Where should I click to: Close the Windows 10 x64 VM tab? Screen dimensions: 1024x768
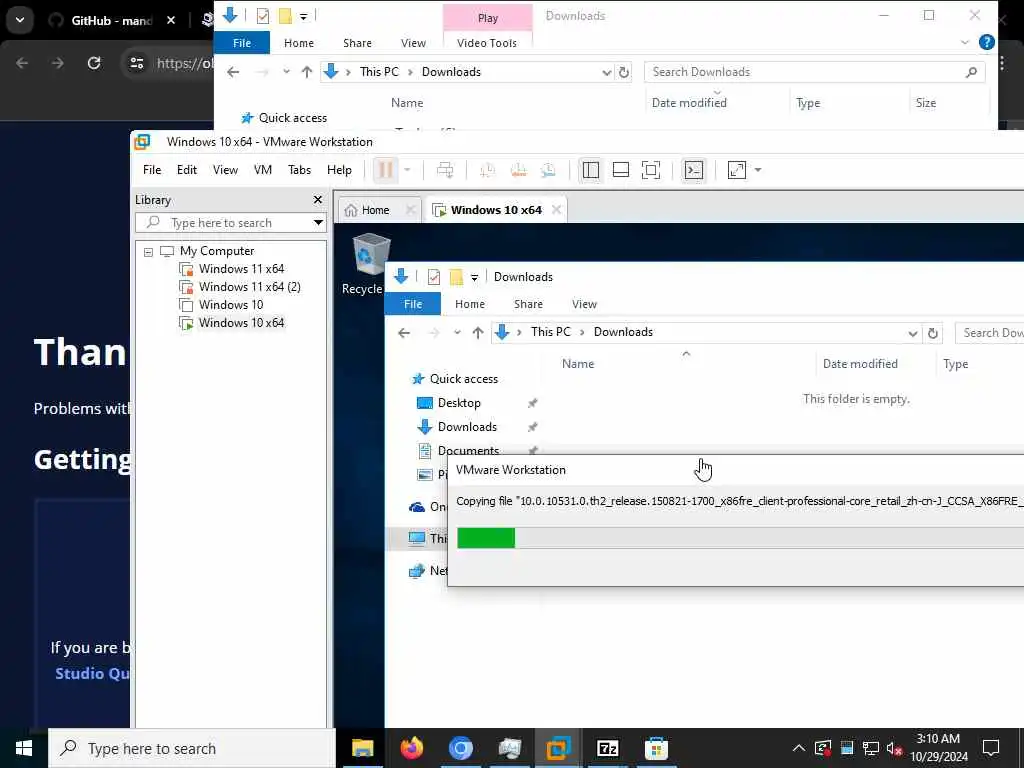(556, 210)
